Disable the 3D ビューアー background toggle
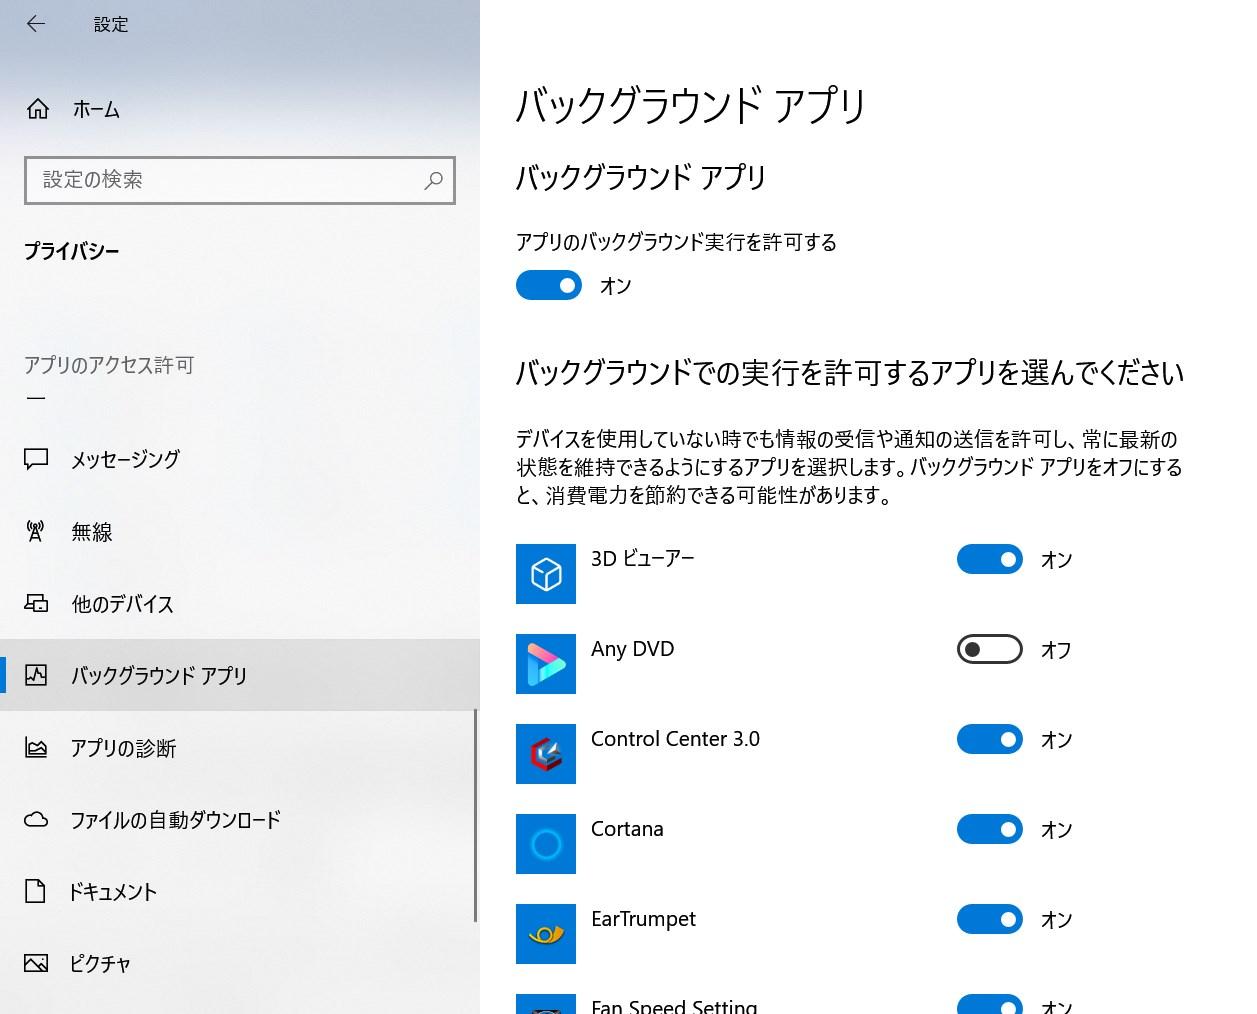This screenshot has width=1257, height=1014. click(x=989, y=559)
